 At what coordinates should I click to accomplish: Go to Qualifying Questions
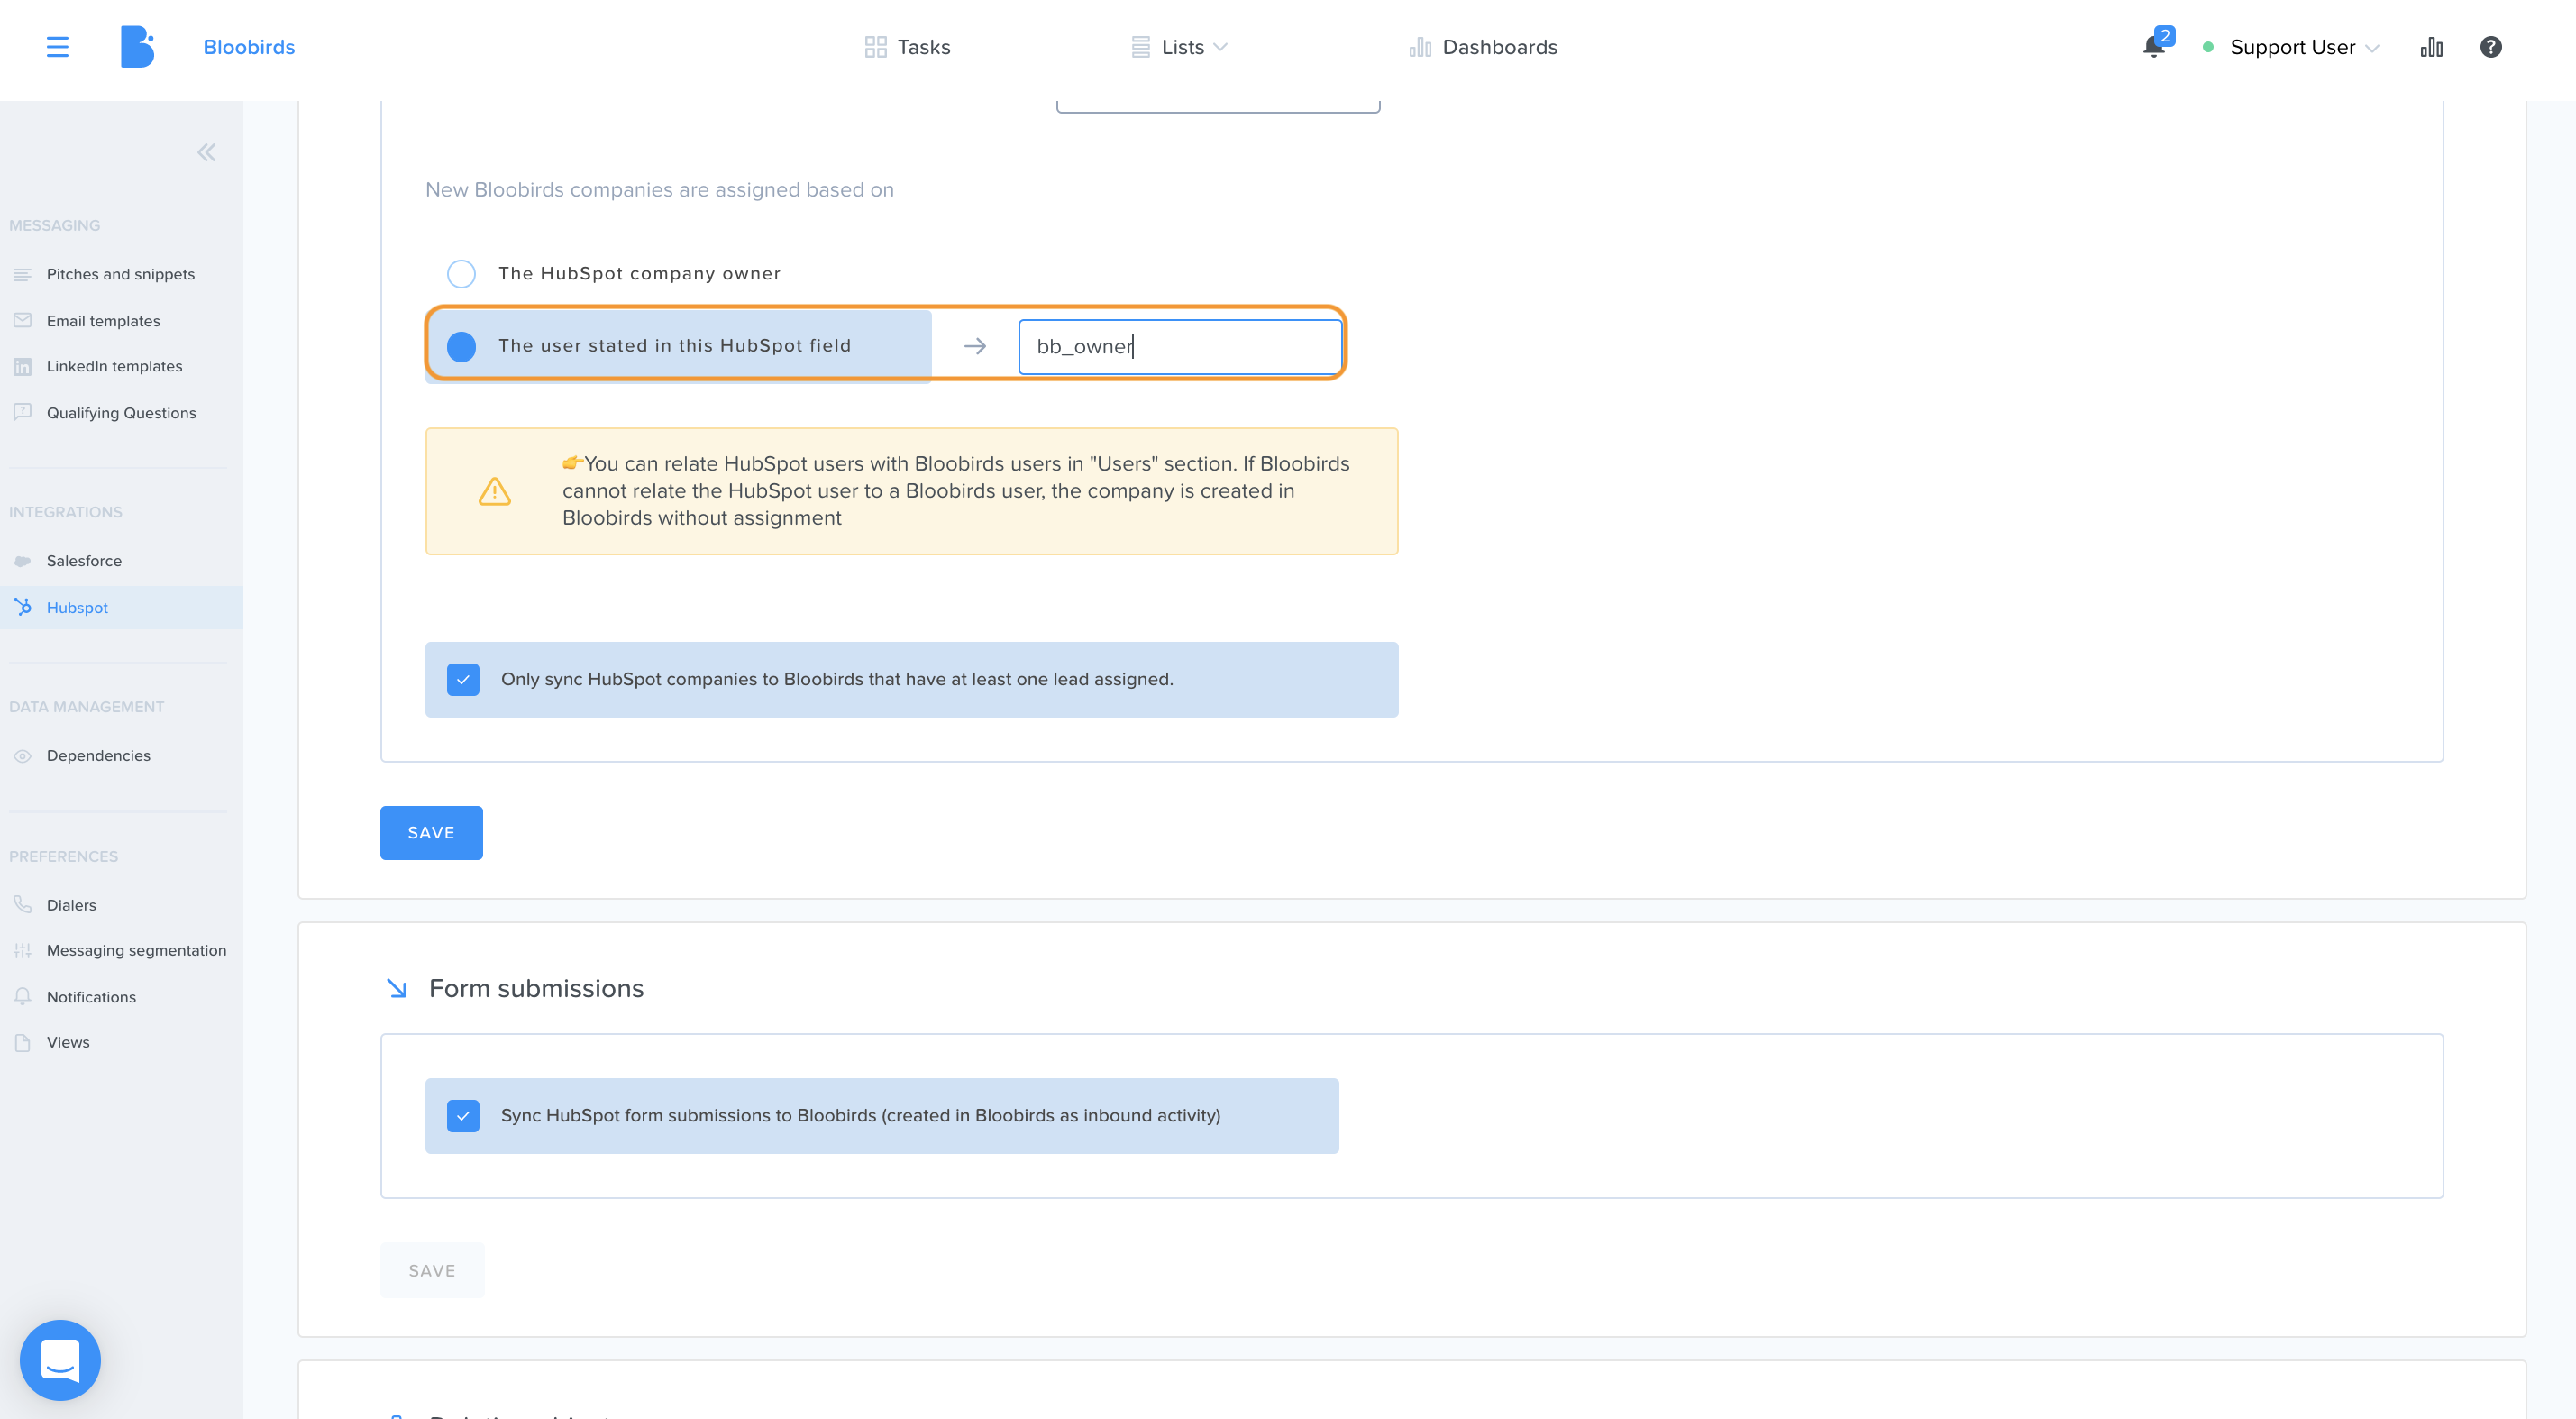point(121,412)
